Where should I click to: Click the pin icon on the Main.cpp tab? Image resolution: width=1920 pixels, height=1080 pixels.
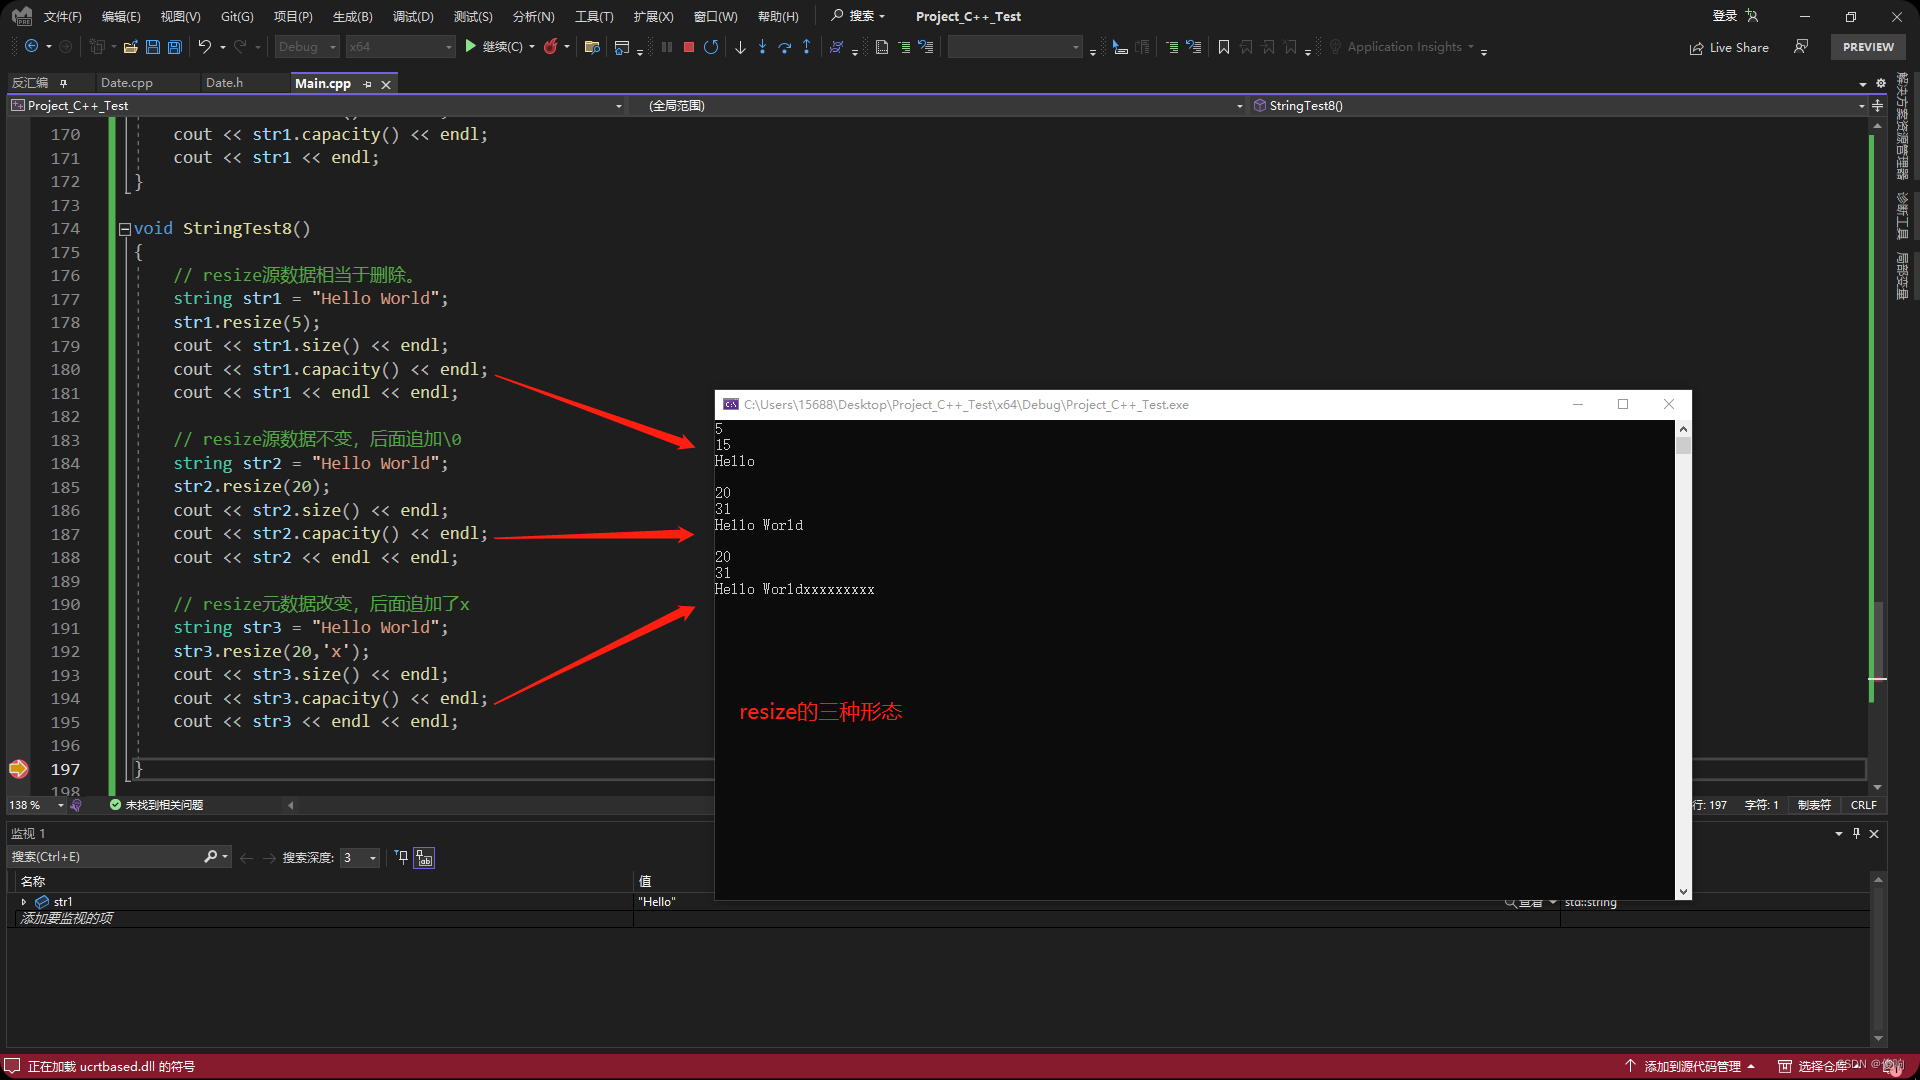[x=367, y=84]
